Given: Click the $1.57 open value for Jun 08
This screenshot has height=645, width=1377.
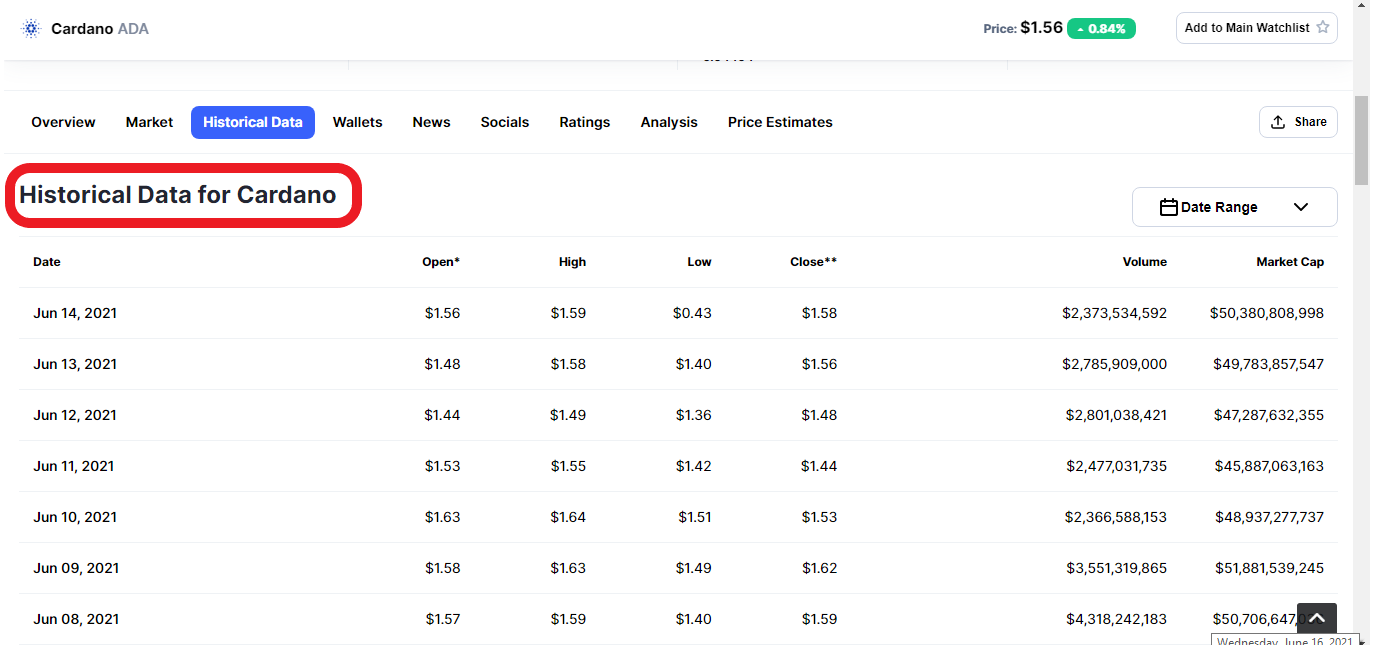Looking at the screenshot, I should [443, 619].
